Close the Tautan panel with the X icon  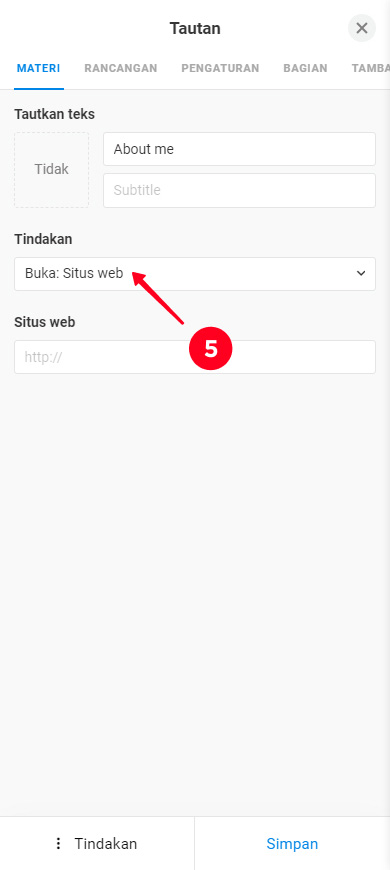pyautogui.click(x=362, y=28)
